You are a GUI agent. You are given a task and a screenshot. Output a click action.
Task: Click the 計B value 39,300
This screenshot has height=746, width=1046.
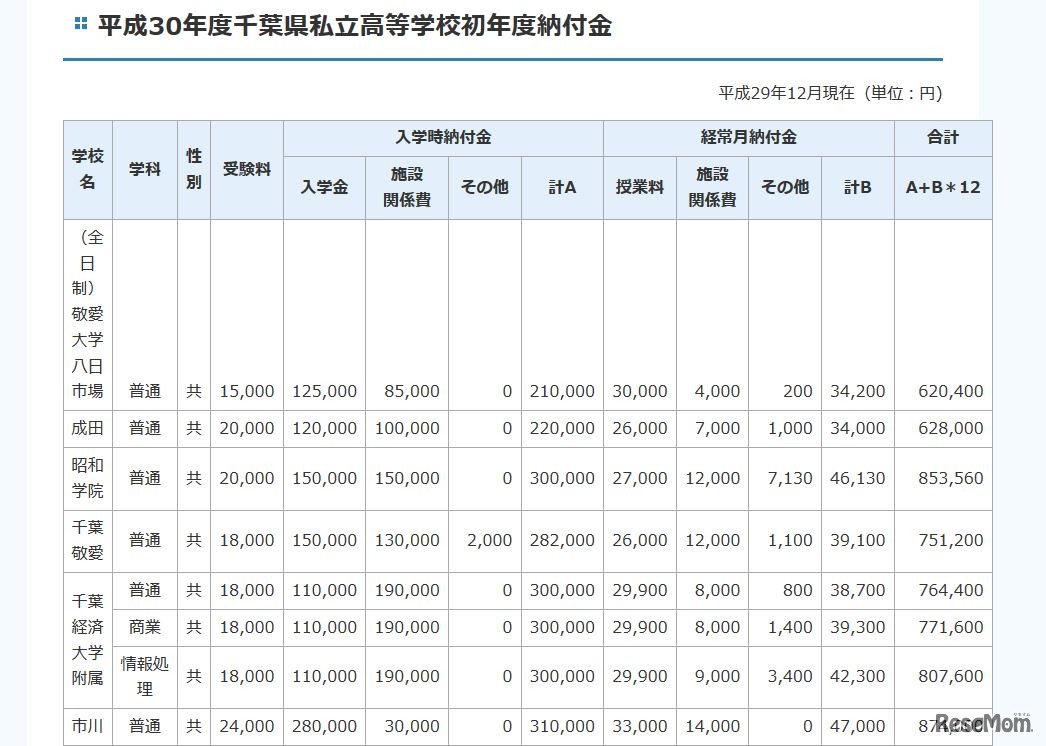pyautogui.click(x=857, y=627)
